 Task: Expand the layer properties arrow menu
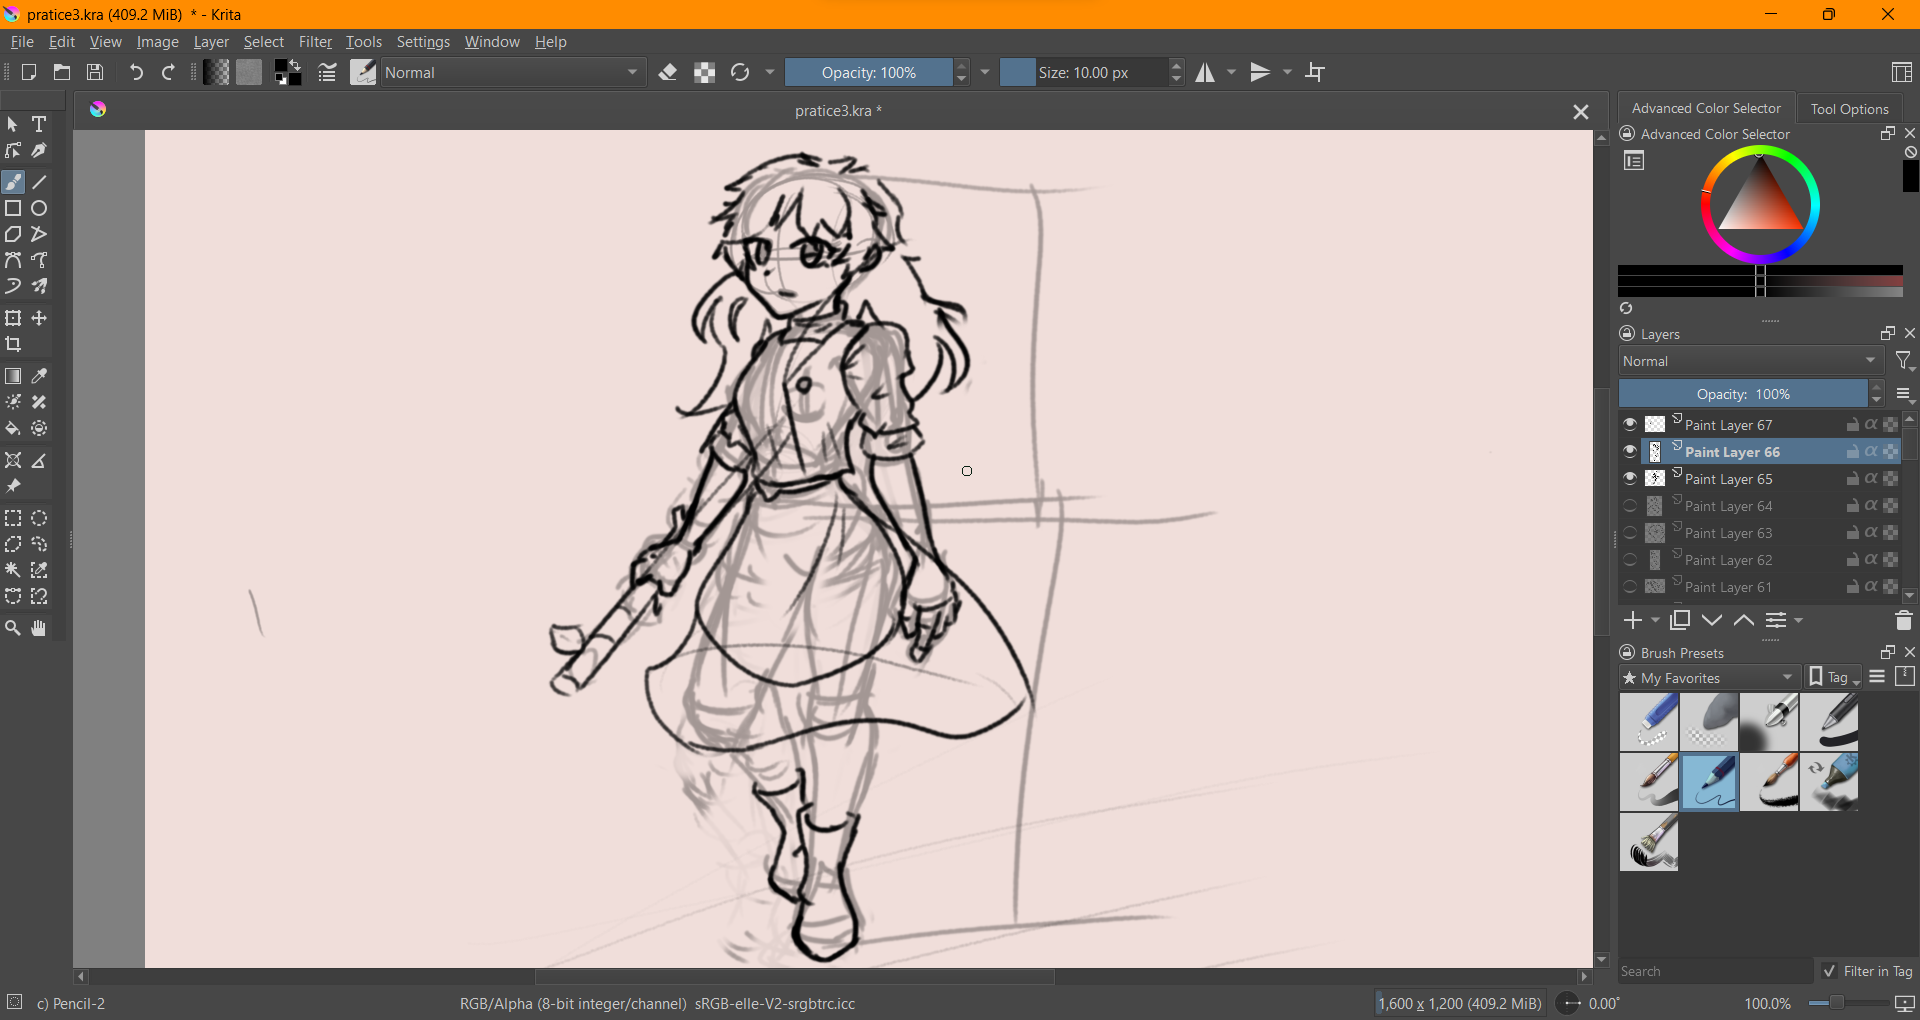(x=1799, y=621)
